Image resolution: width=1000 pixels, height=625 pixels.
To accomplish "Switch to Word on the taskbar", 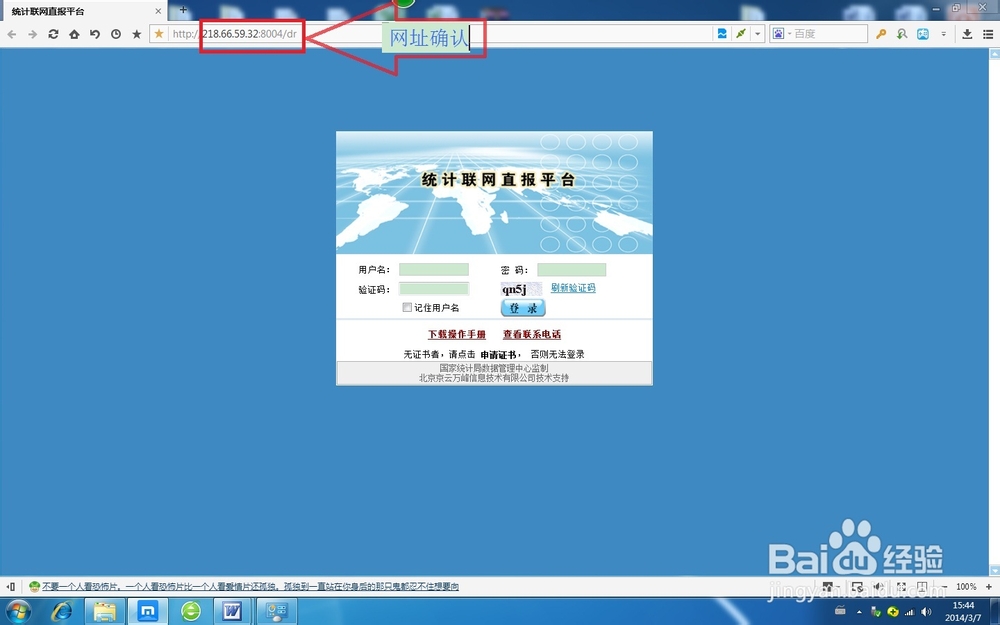I will click(232, 612).
